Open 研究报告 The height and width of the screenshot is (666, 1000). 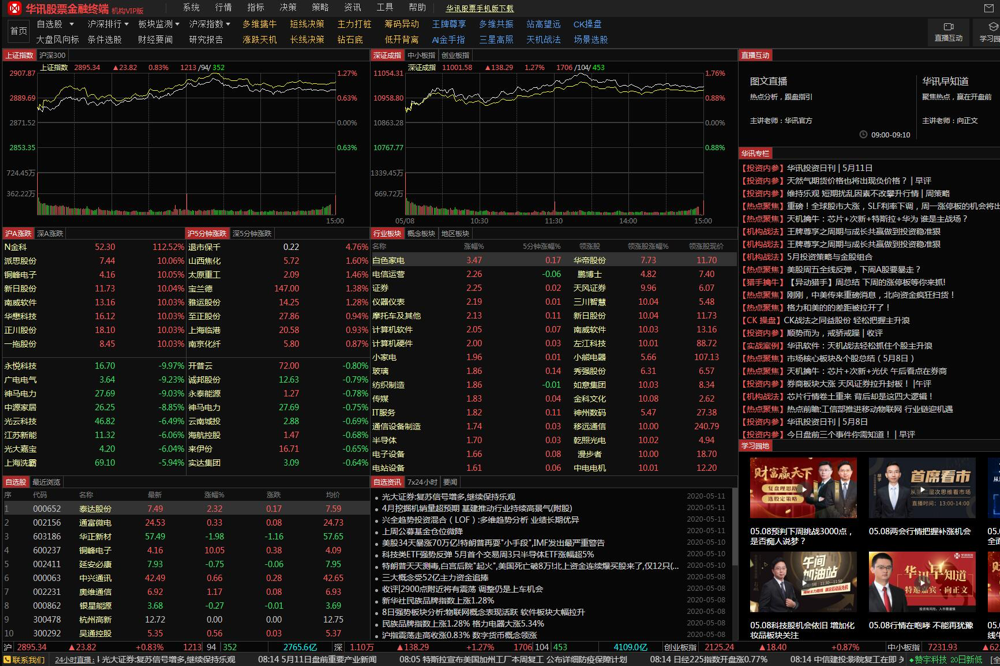point(206,40)
